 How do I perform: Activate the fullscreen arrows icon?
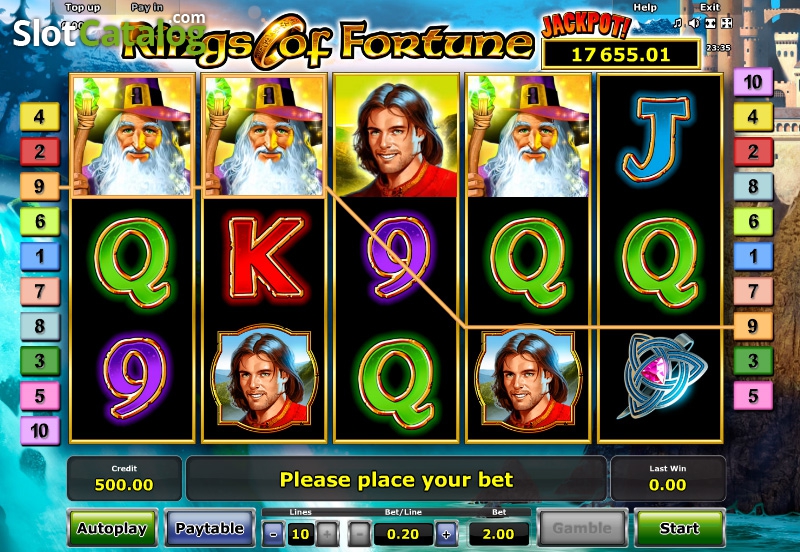(x=727, y=23)
